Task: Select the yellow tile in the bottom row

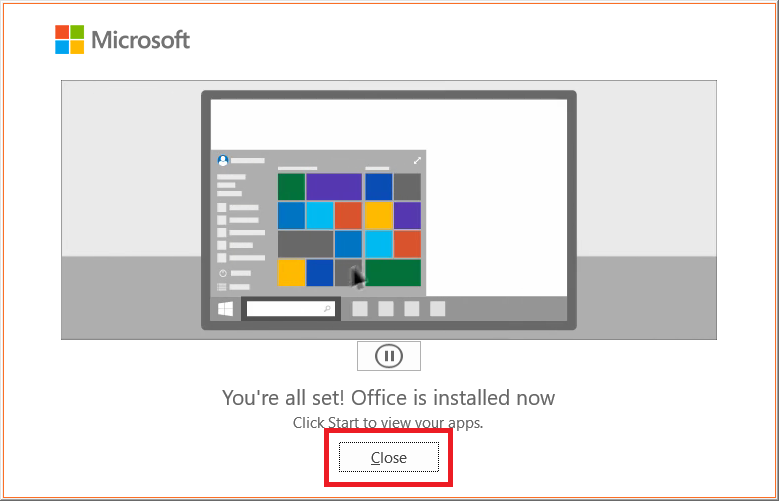Action: coord(291,273)
